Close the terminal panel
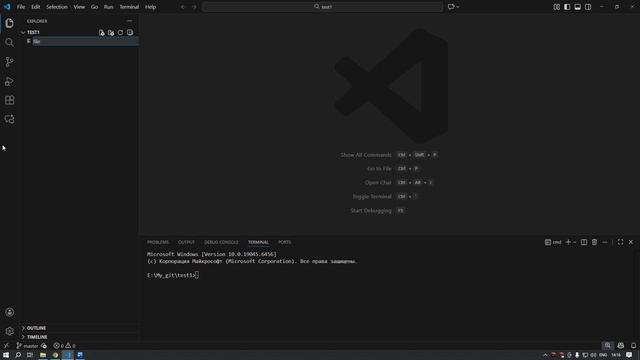 [631, 242]
